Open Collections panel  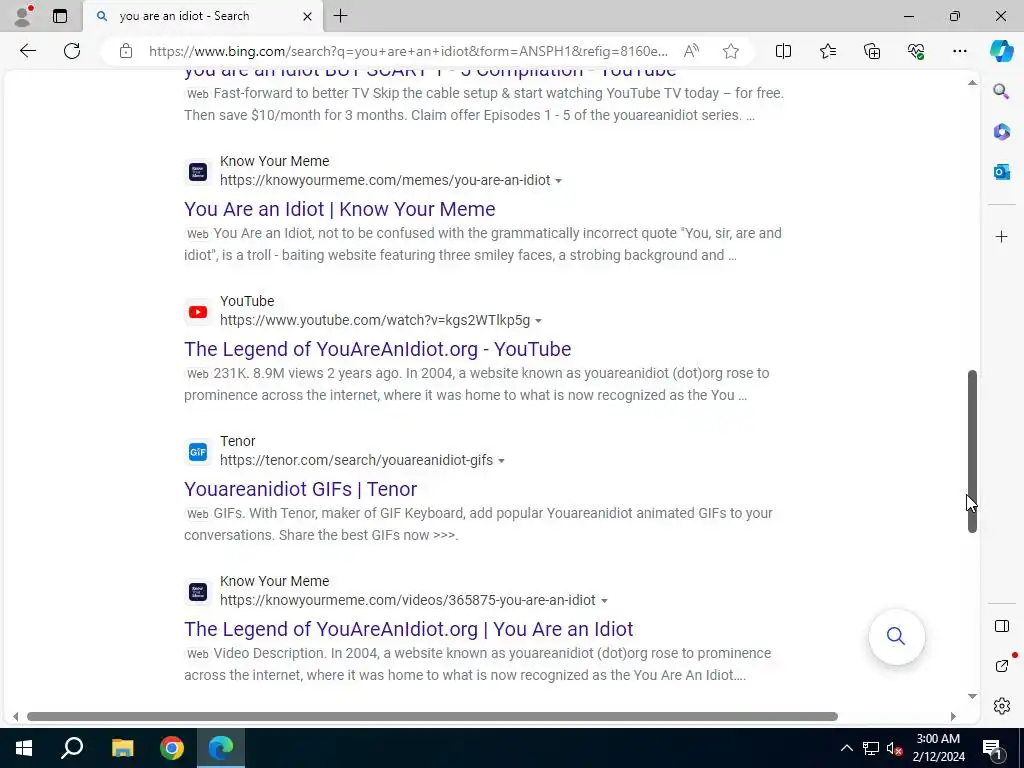[872, 51]
